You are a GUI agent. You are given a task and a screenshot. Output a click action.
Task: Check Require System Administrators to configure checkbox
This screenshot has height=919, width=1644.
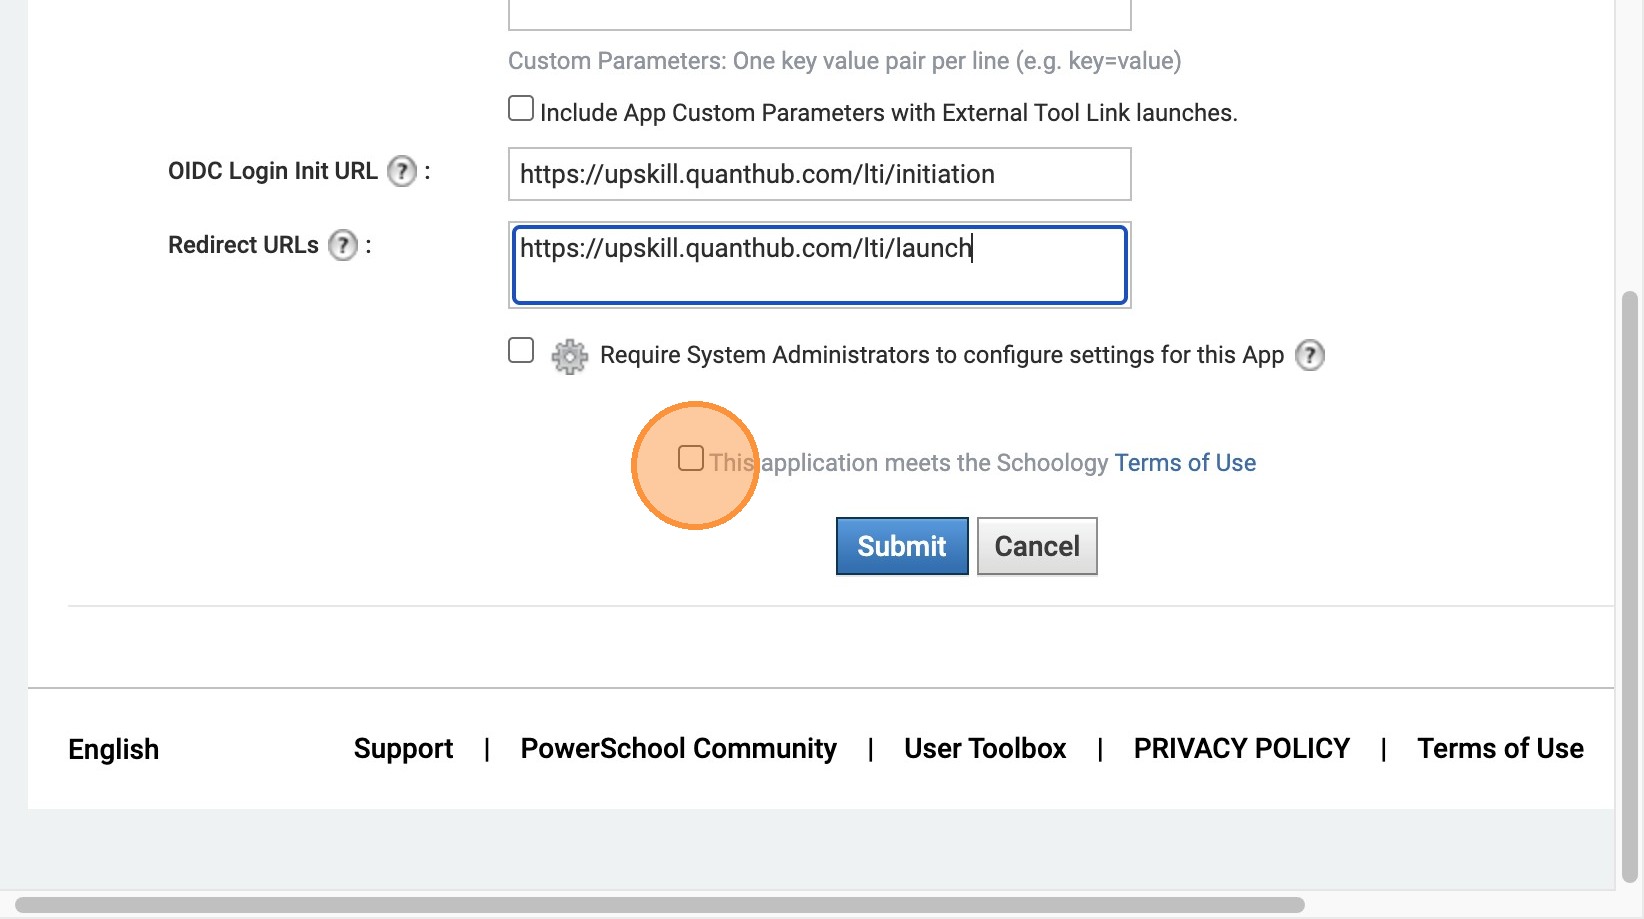(521, 351)
